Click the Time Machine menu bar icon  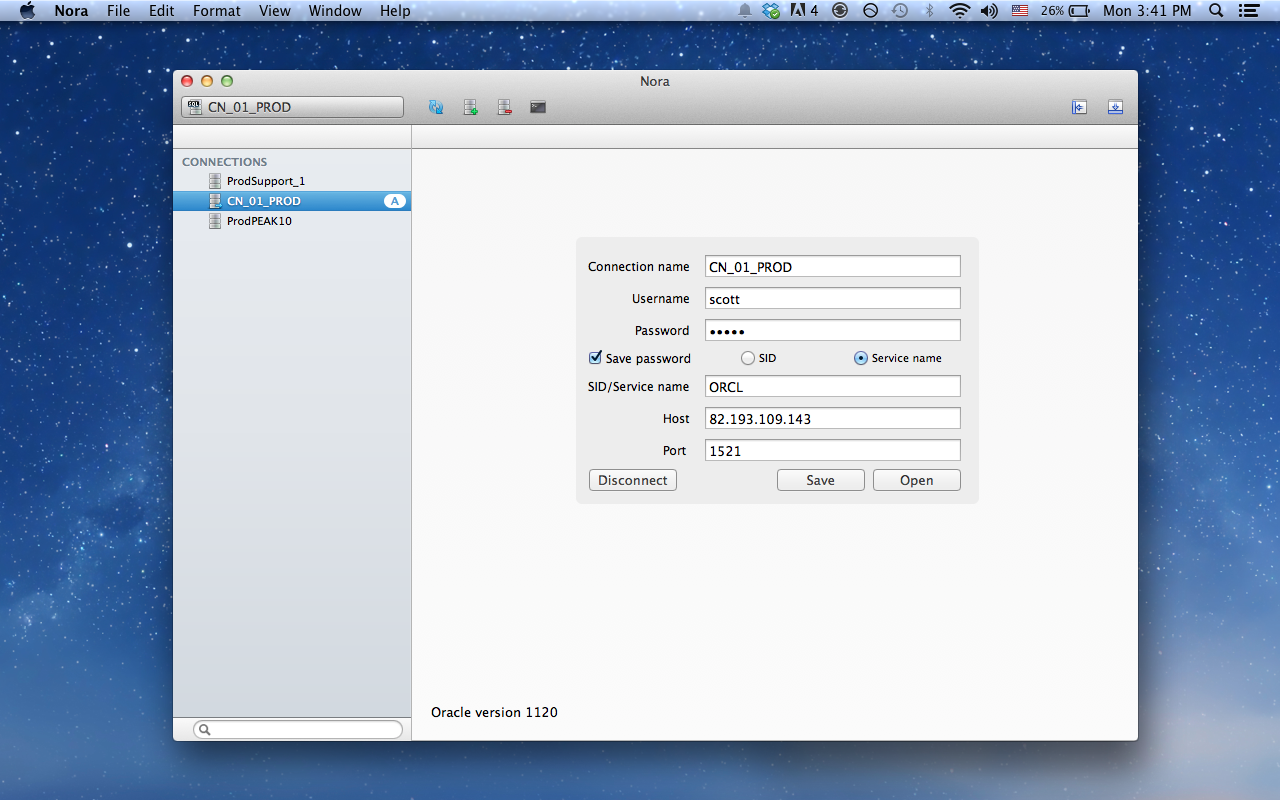coord(900,11)
